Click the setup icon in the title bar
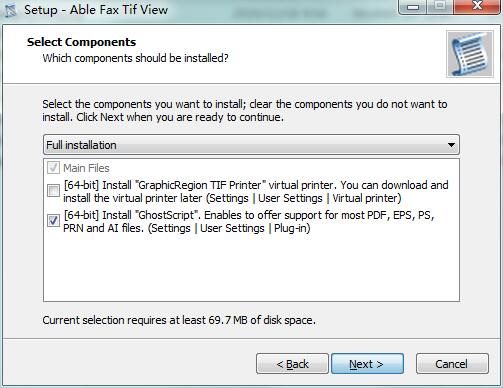 pos(10,10)
